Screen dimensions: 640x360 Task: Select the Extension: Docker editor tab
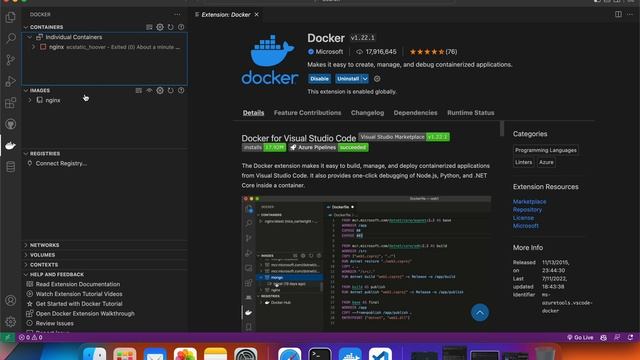coord(226,15)
